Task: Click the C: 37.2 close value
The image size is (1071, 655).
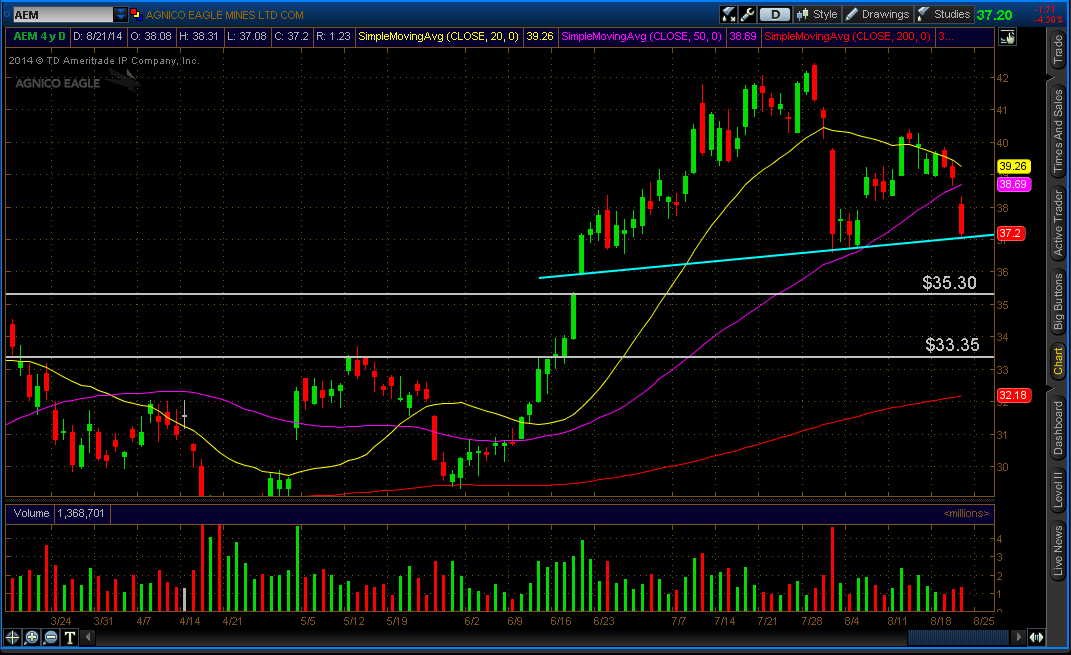Action: click(292, 36)
